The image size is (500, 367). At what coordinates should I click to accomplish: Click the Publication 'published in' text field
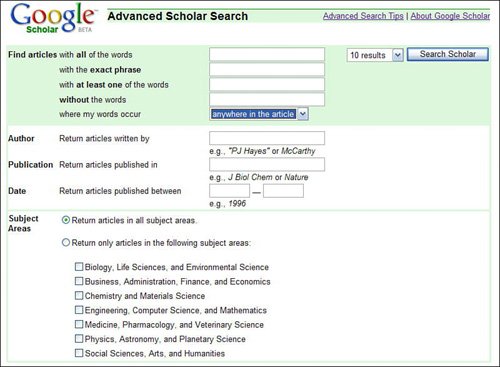(x=267, y=164)
